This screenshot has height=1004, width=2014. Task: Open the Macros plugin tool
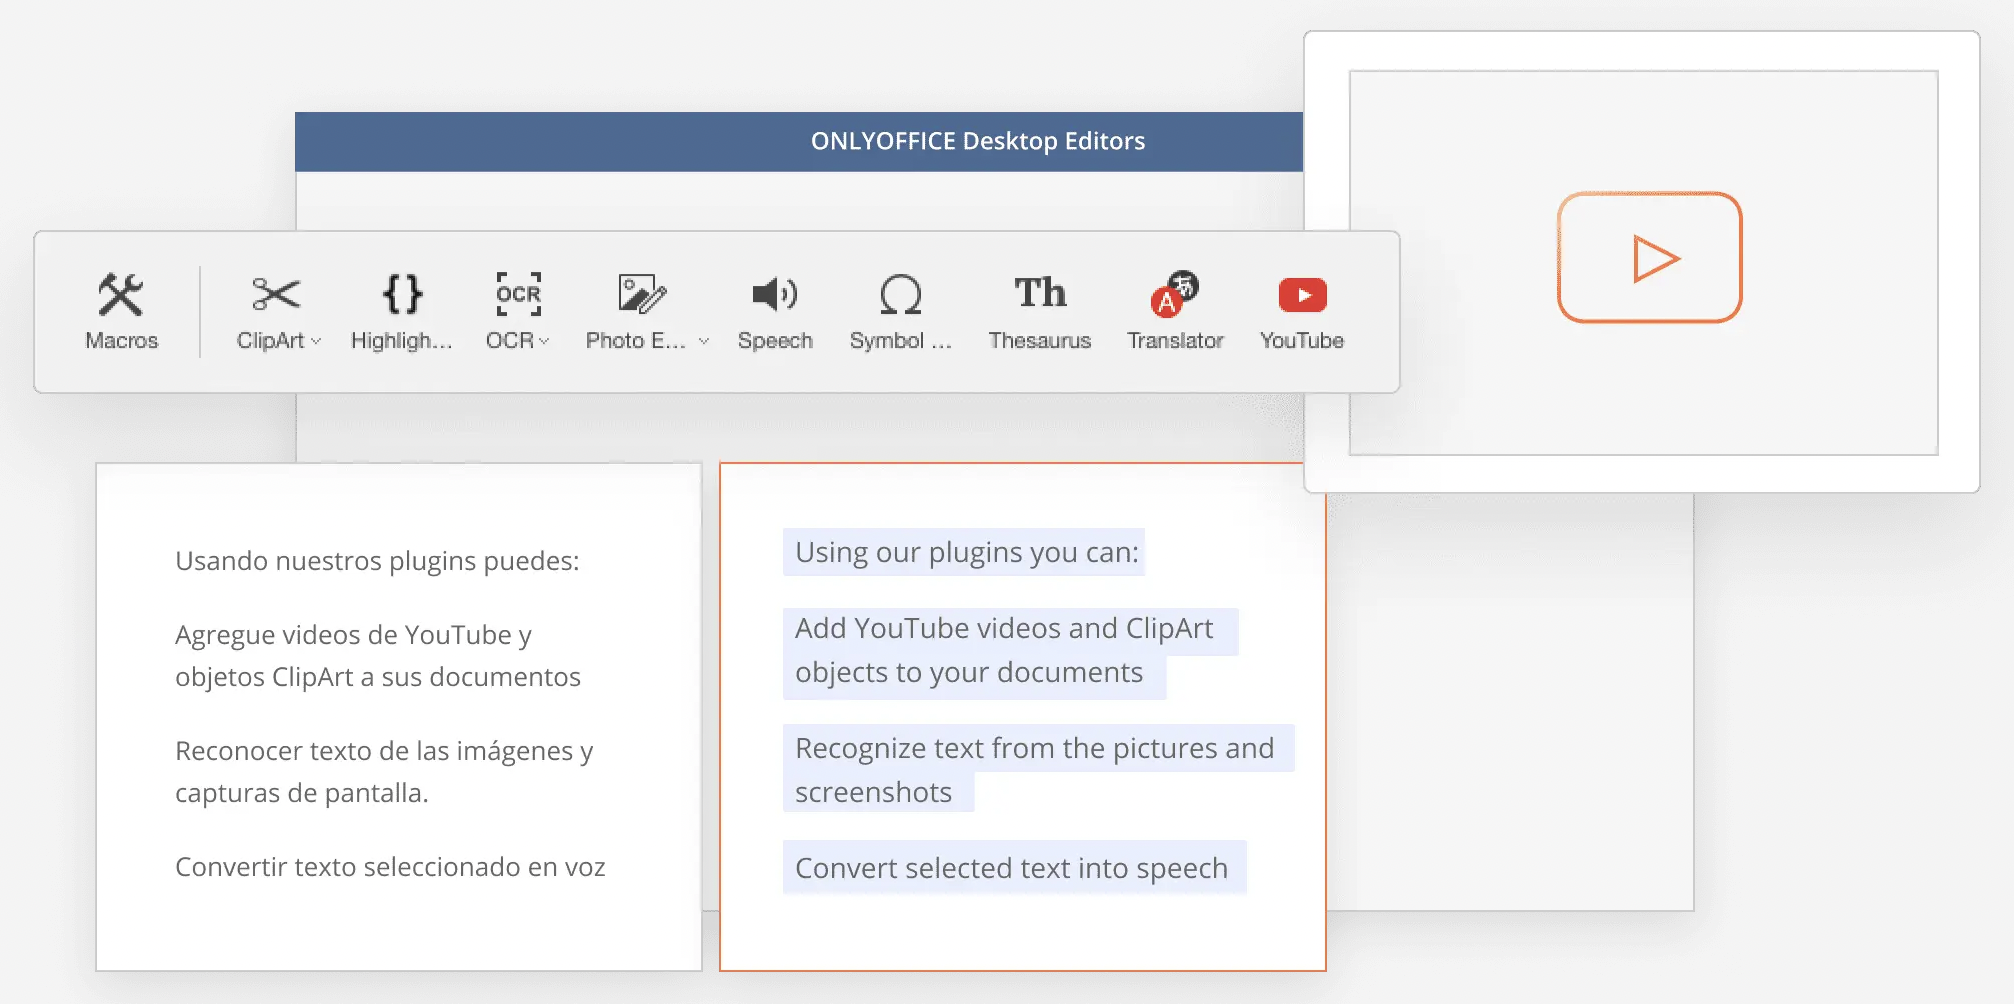click(x=121, y=311)
